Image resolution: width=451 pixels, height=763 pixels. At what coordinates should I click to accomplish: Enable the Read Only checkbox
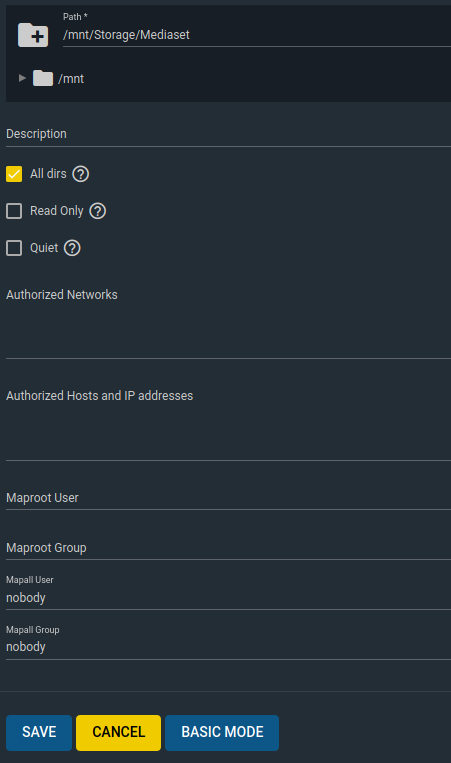pos(14,211)
